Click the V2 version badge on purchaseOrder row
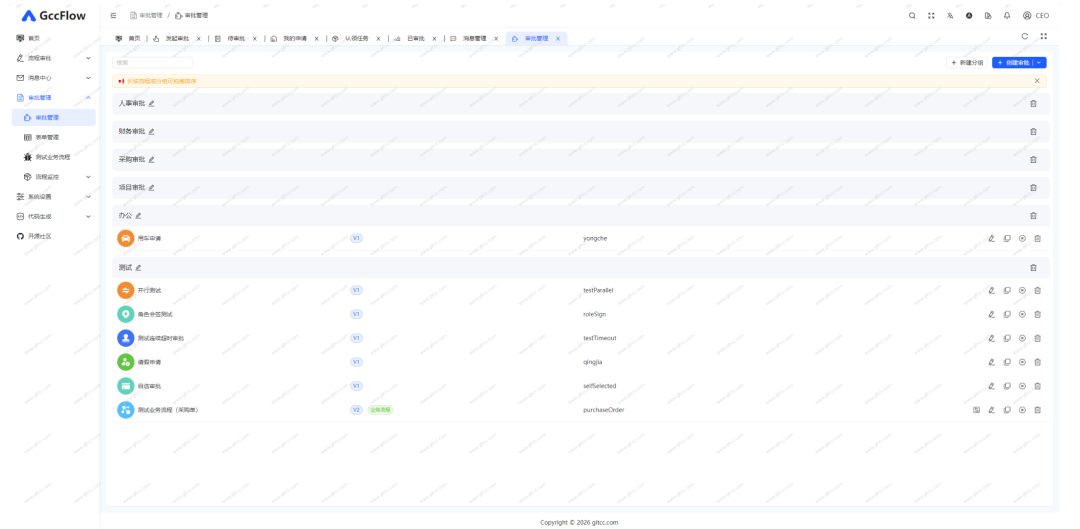 356,410
